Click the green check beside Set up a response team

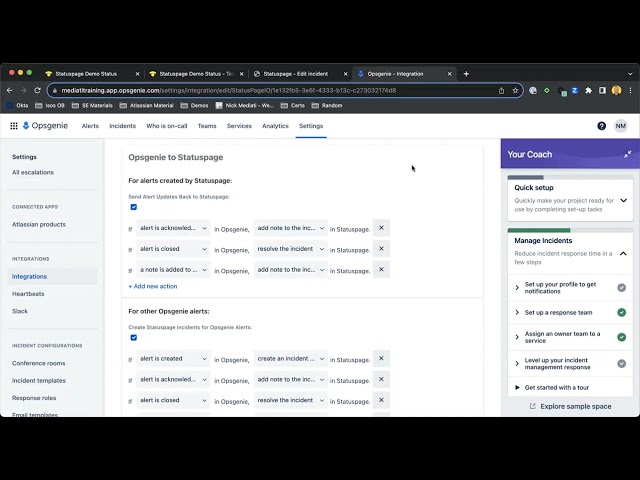(621, 313)
